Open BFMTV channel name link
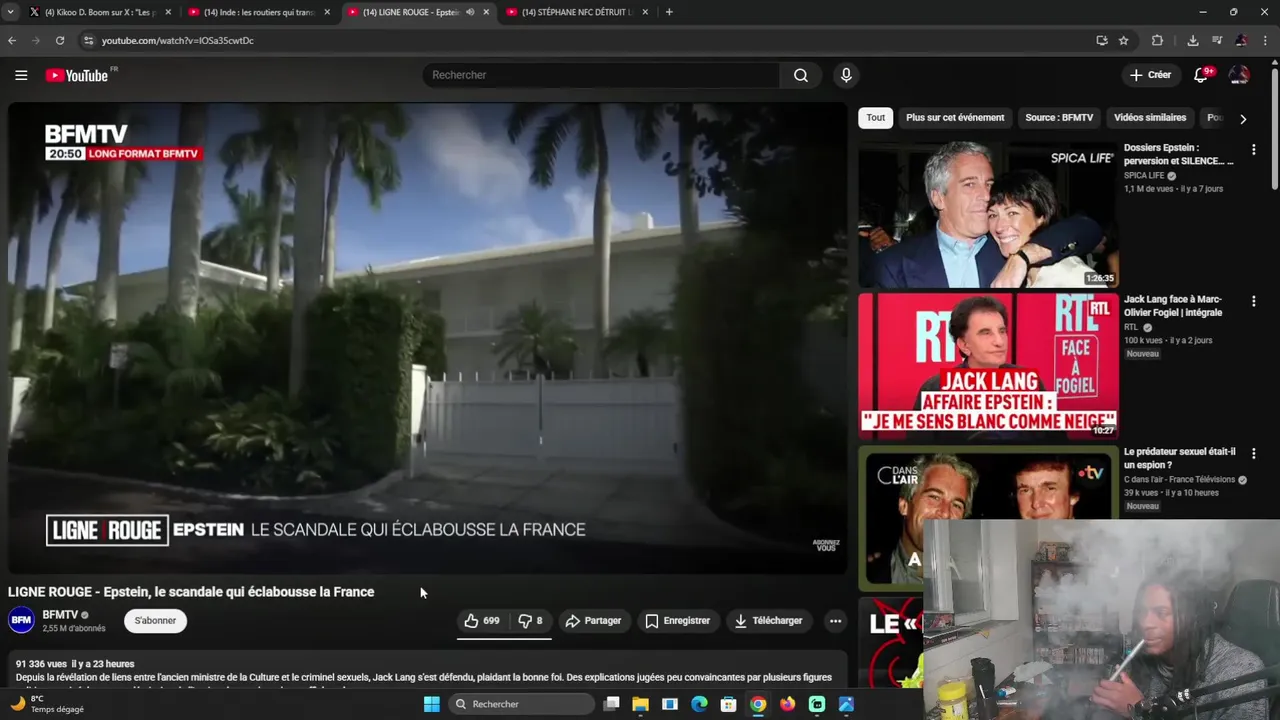The width and height of the screenshot is (1280, 720). pos(60,615)
